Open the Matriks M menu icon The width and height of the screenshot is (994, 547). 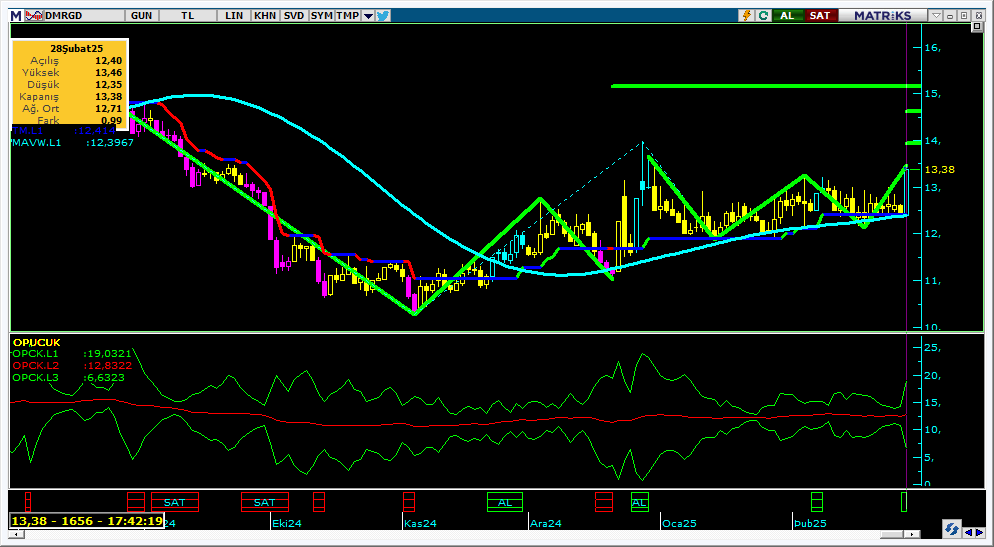16,16
